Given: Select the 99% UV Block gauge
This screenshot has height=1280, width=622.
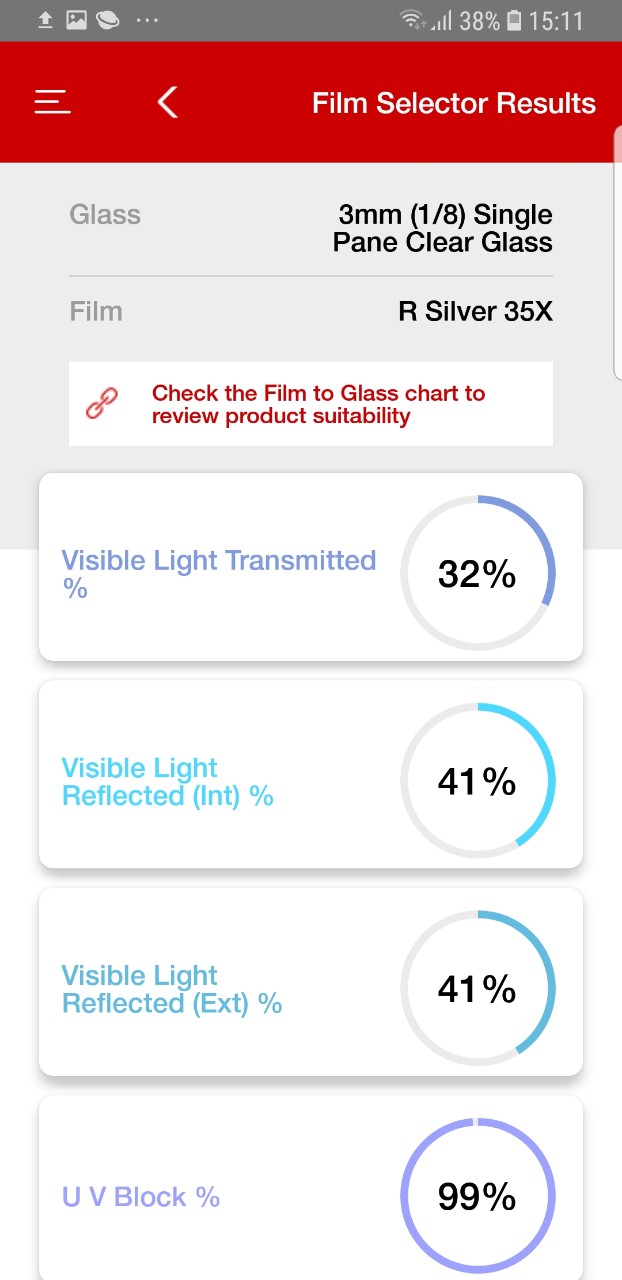Looking at the screenshot, I should 478,1196.
